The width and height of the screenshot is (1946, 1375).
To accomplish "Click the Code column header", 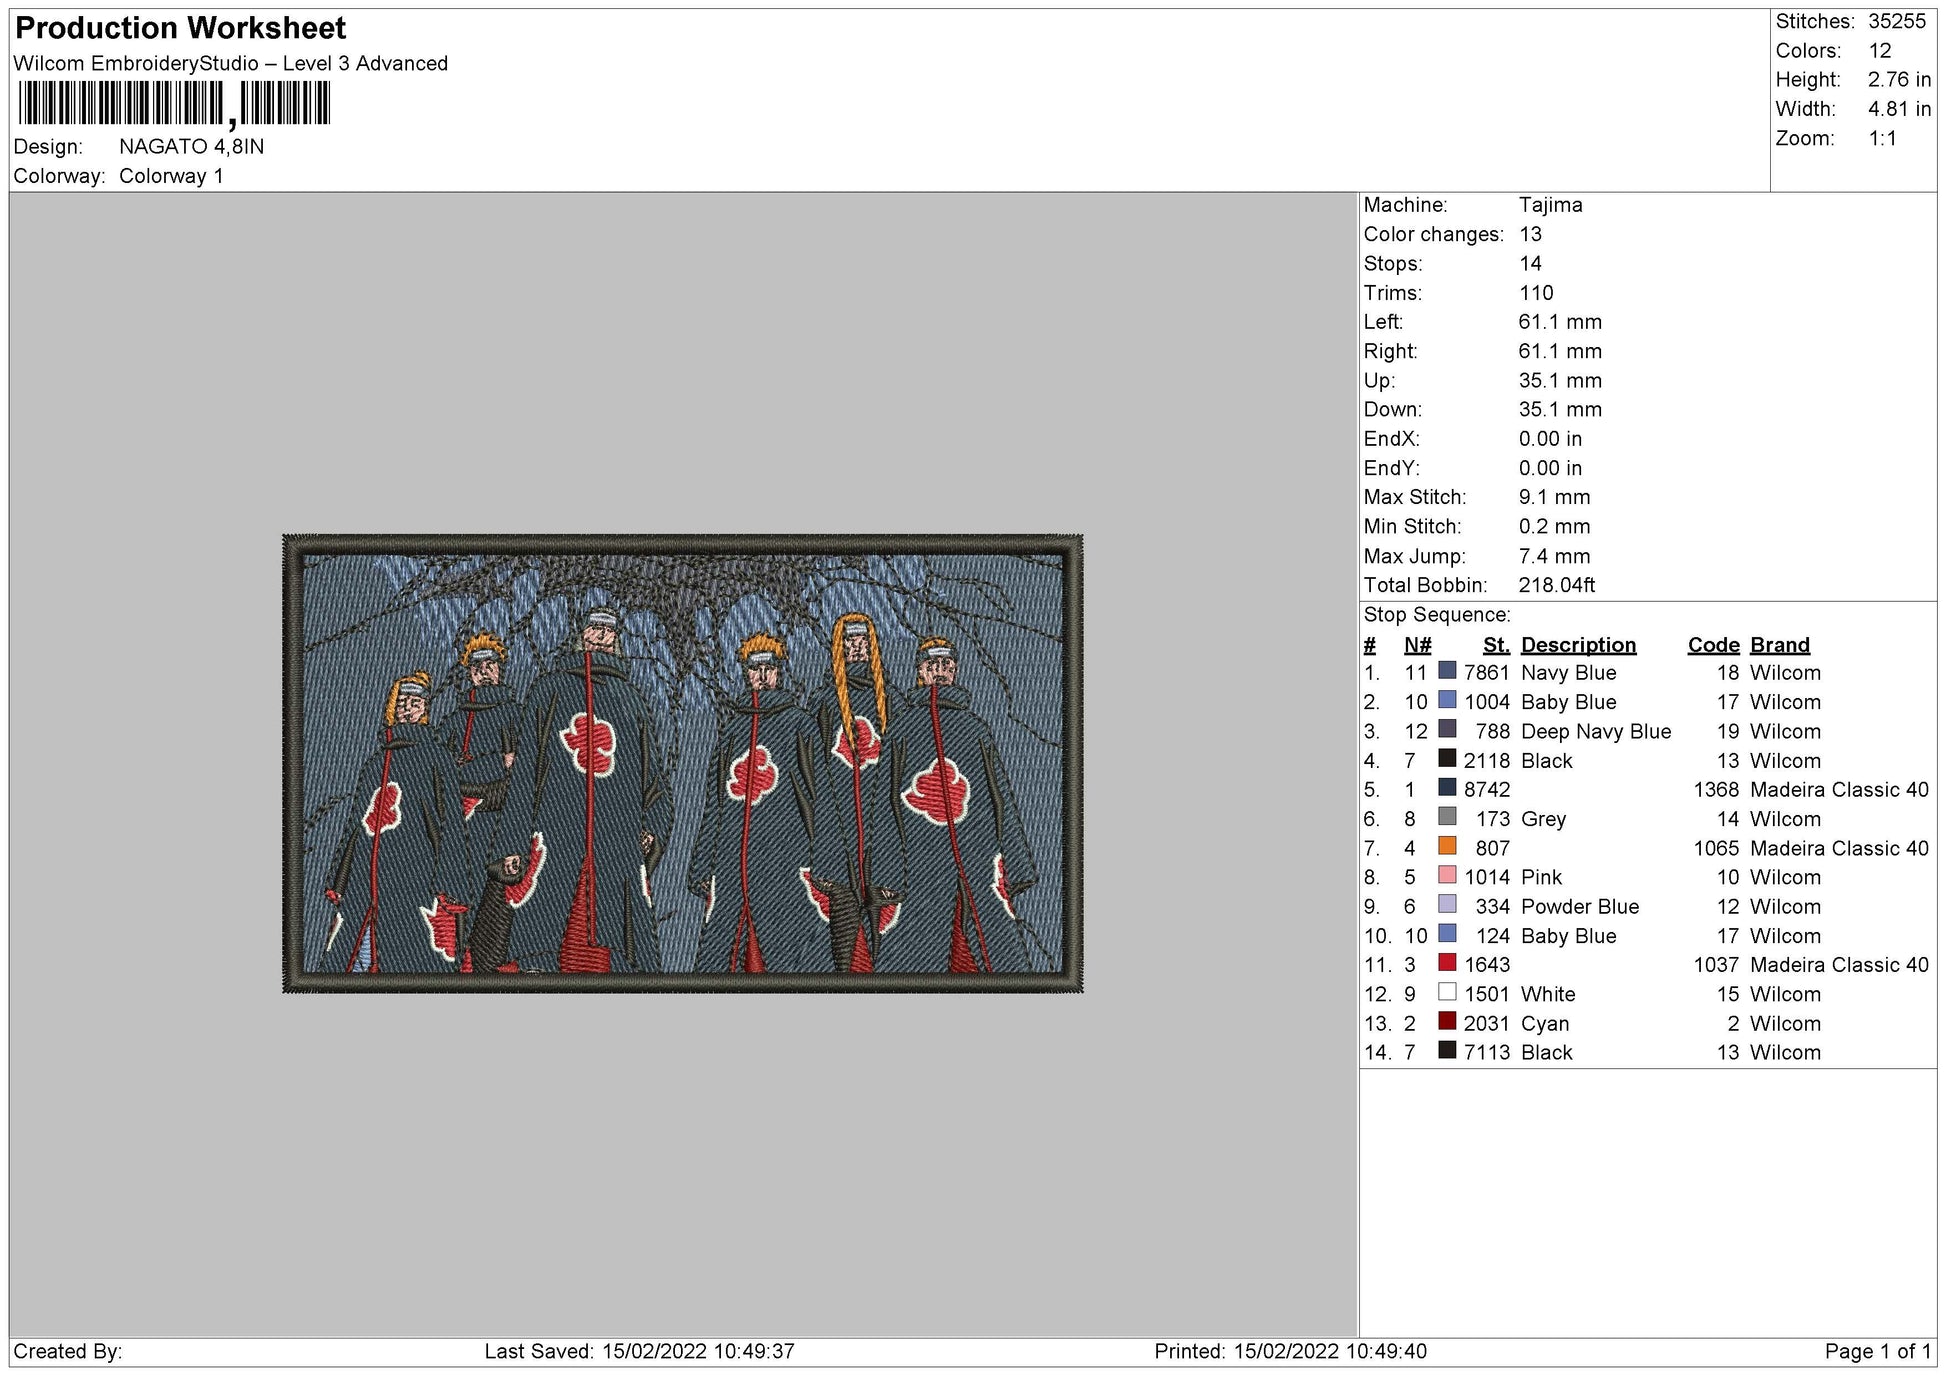I will (x=1713, y=645).
